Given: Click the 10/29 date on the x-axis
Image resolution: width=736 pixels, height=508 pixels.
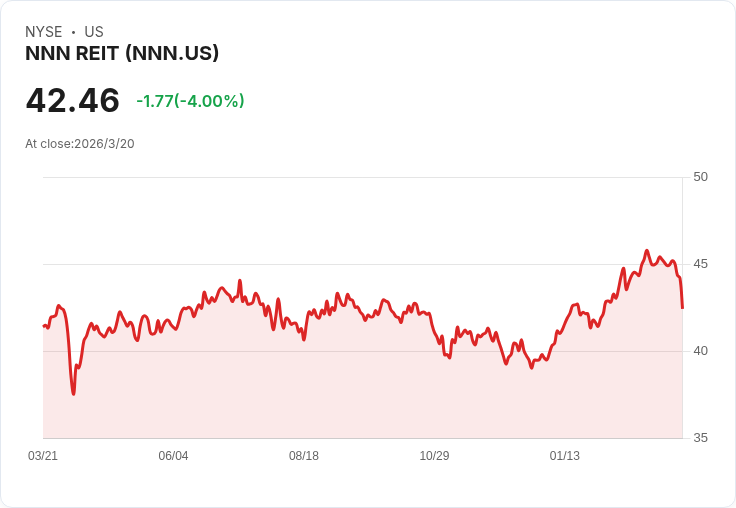Looking at the screenshot, I should click(434, 455).
